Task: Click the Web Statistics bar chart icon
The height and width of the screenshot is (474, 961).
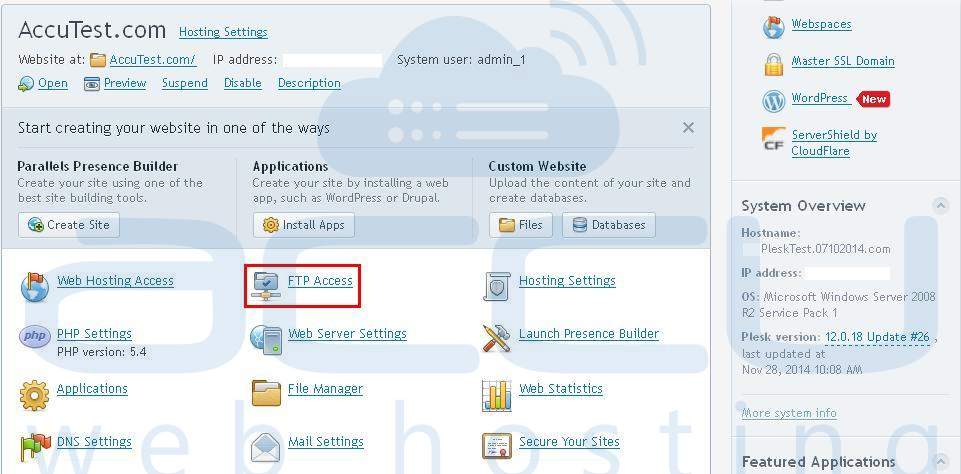Action: pos(497,396)
